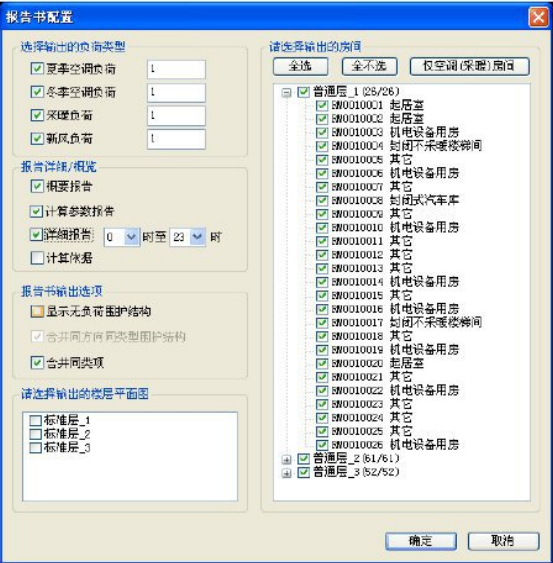
Task: Open the end hour dropdown showing 23
Action: (x=198, y=237)
